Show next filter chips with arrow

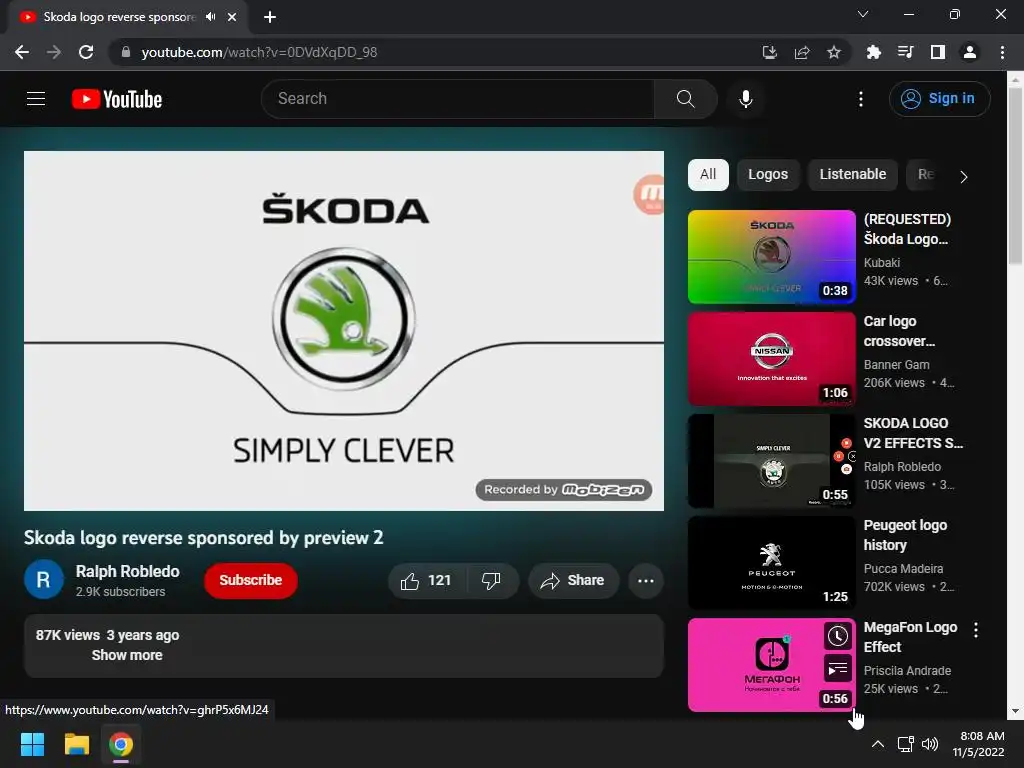pos(964,176)
